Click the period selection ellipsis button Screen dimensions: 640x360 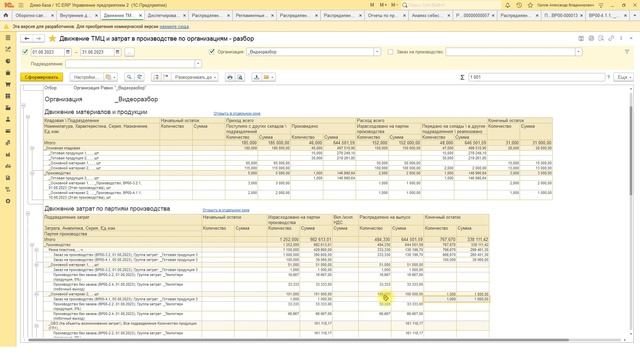(129, 52)
